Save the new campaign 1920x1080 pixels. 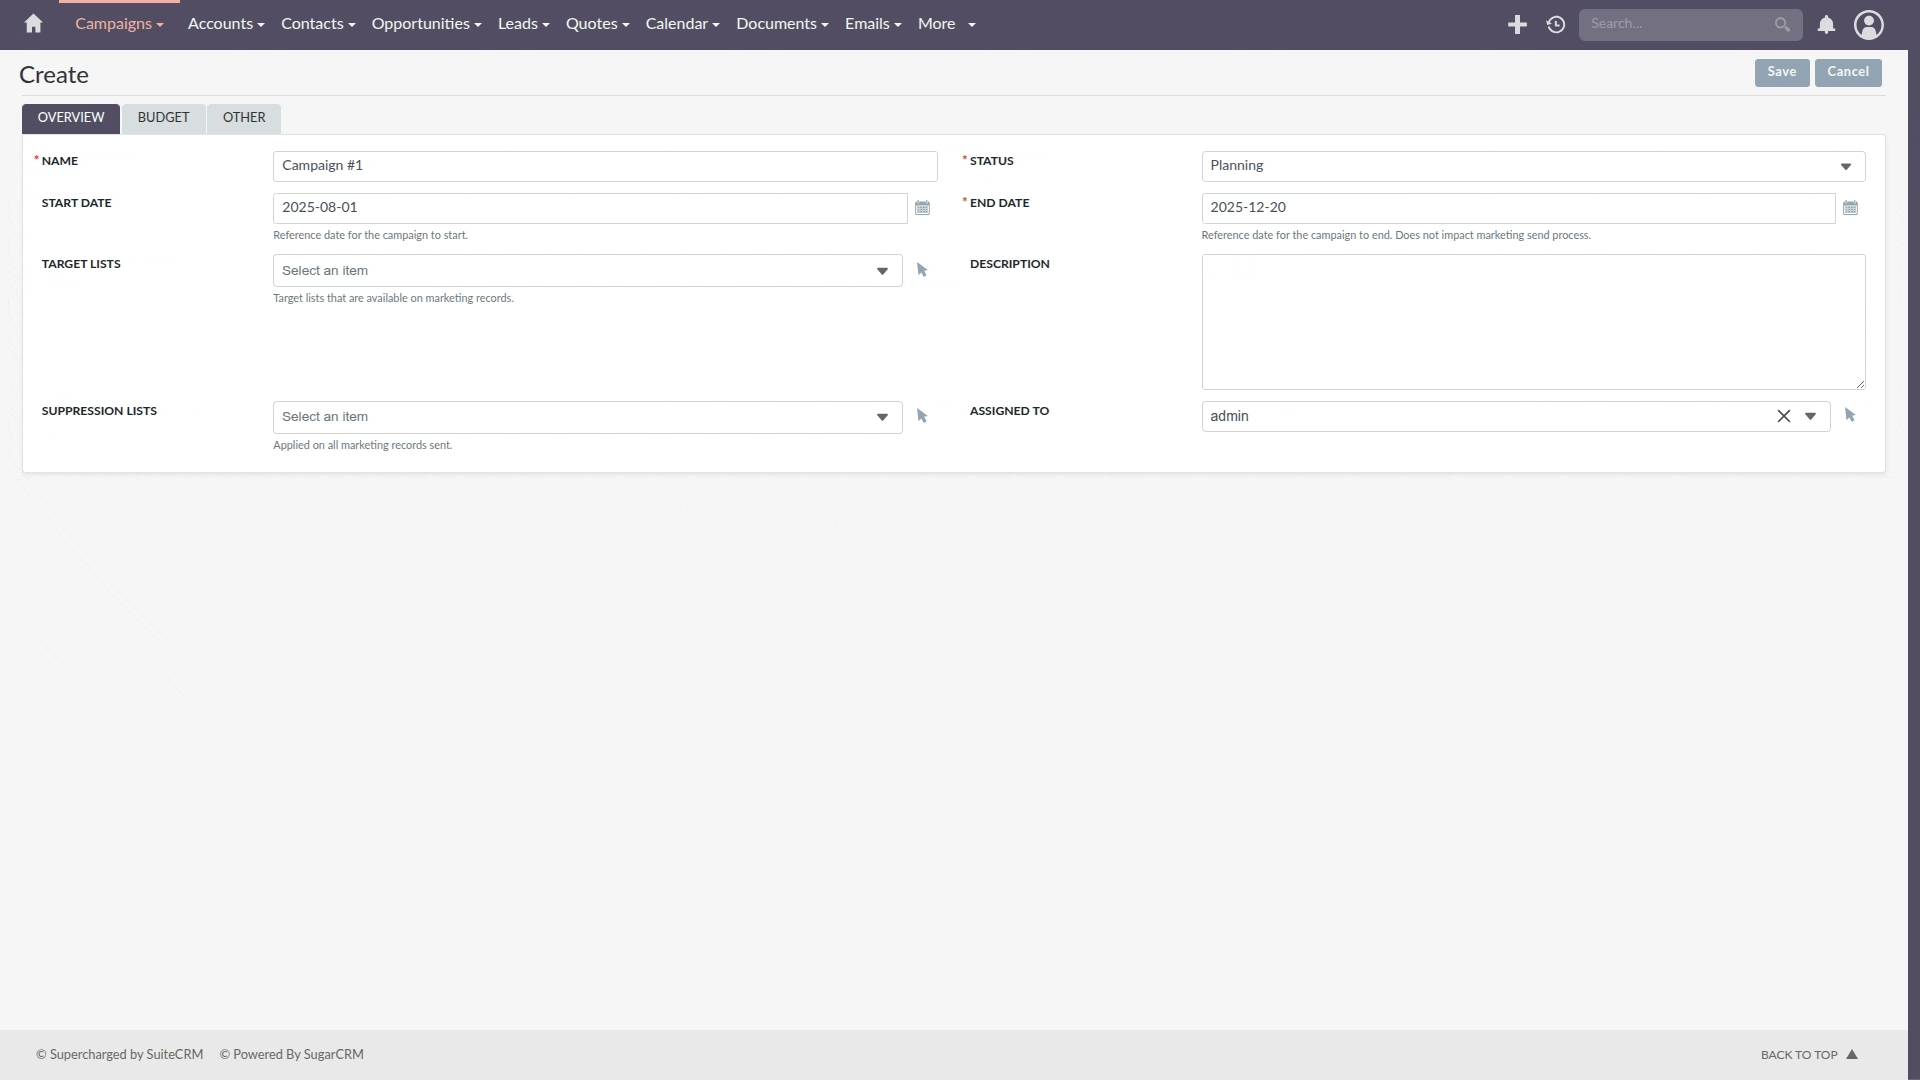click(1781, 72)
